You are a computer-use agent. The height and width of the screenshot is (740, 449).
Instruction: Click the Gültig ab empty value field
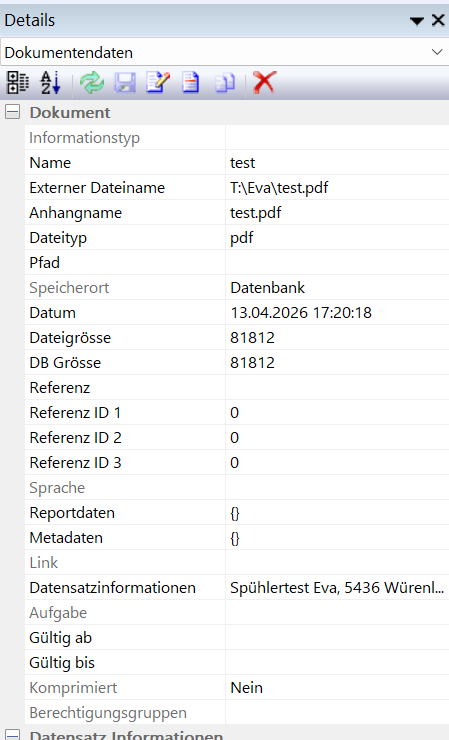point(337,638)
